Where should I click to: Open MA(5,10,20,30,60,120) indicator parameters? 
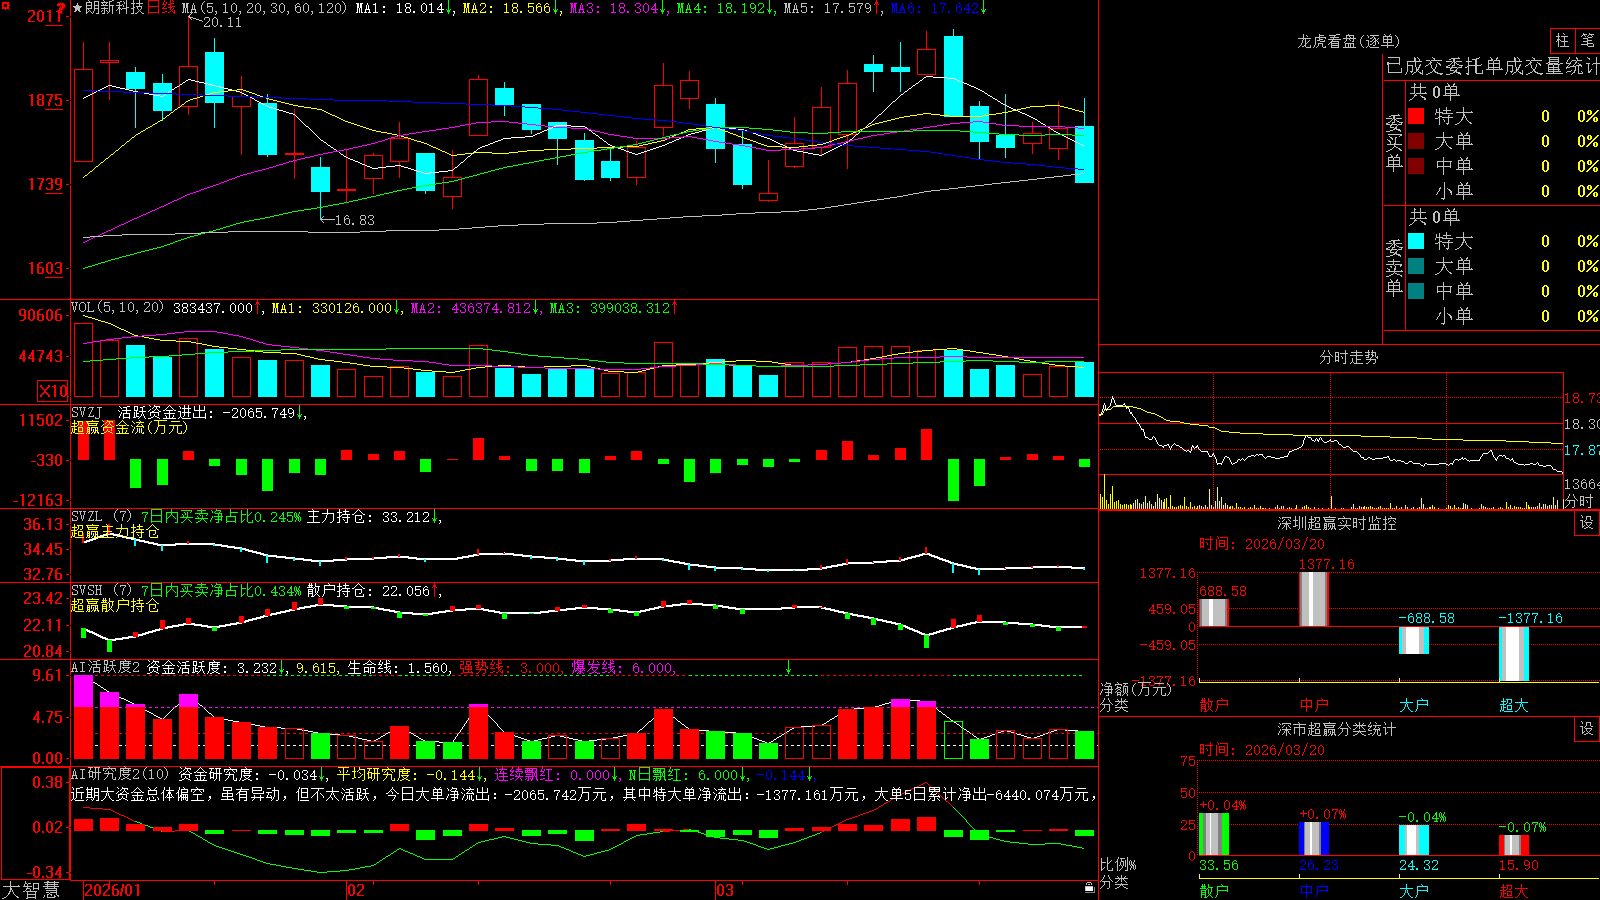coord(265,8)
